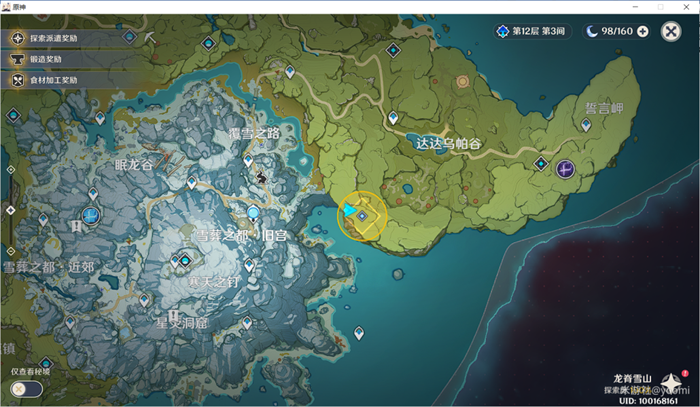Open 龙脊雪山 region selector
This screenshot has height=407, width=700.
tap(632, 379)
